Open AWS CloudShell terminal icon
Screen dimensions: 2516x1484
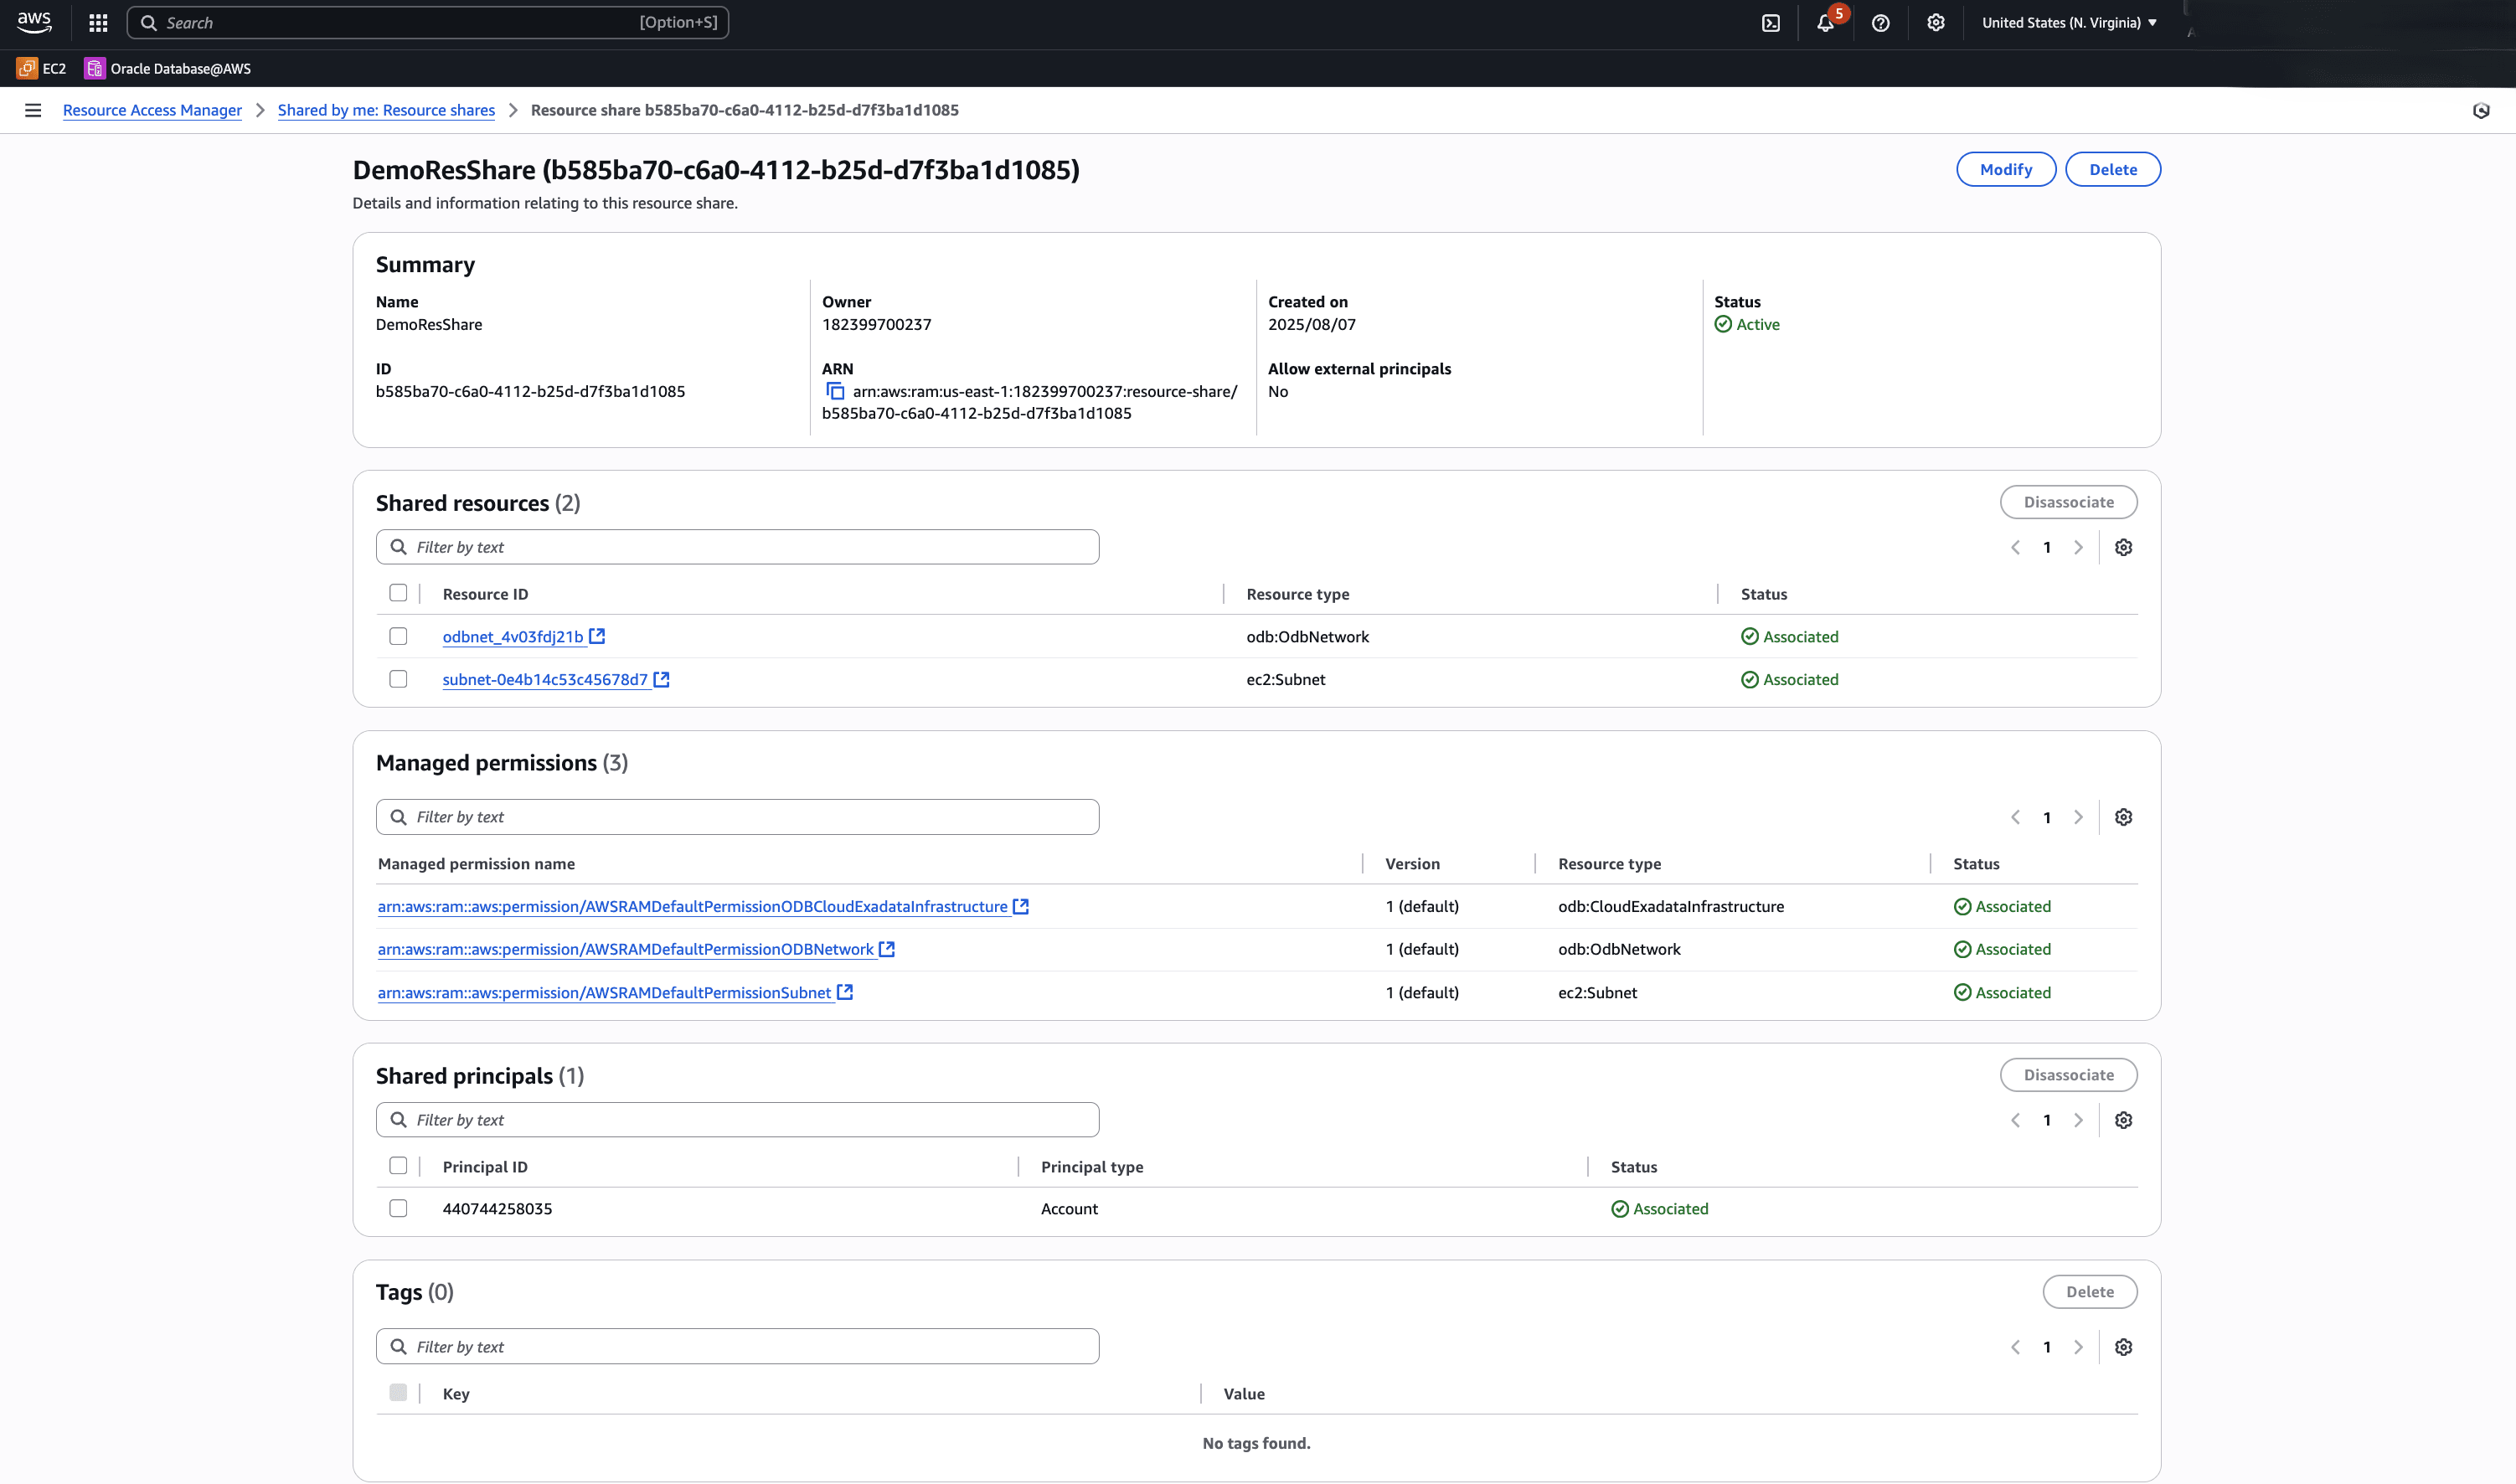(1770, 23)
